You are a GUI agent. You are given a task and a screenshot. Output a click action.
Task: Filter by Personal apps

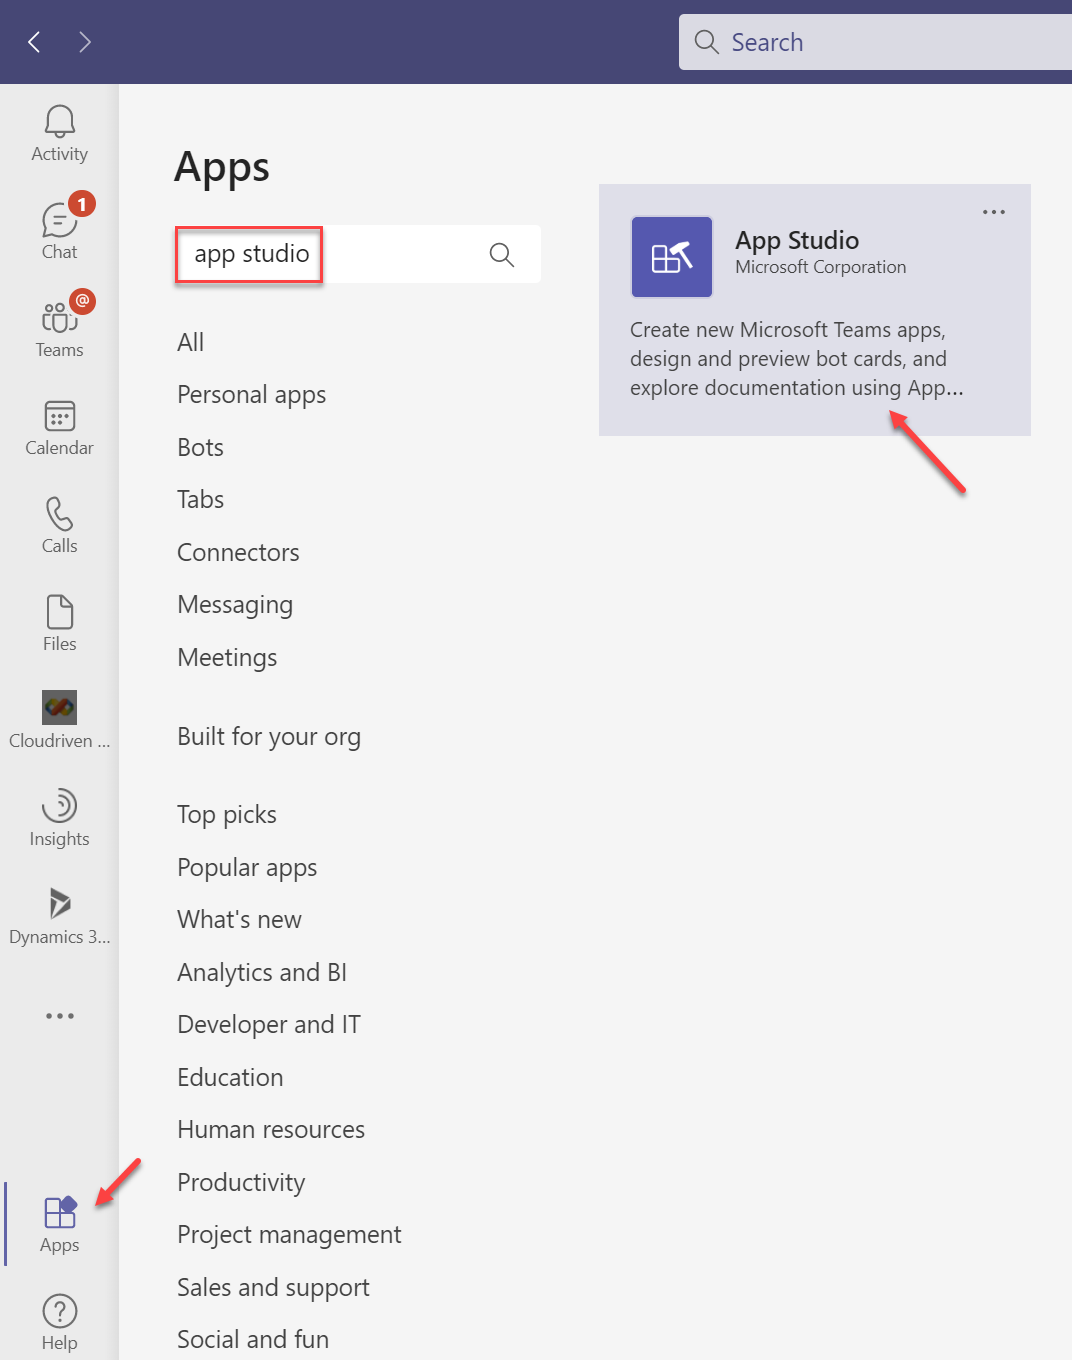click(251, 395)
